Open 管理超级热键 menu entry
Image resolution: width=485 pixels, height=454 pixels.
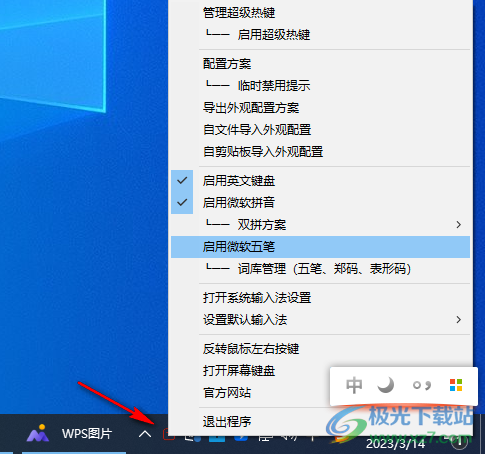[x=320, y=13]
